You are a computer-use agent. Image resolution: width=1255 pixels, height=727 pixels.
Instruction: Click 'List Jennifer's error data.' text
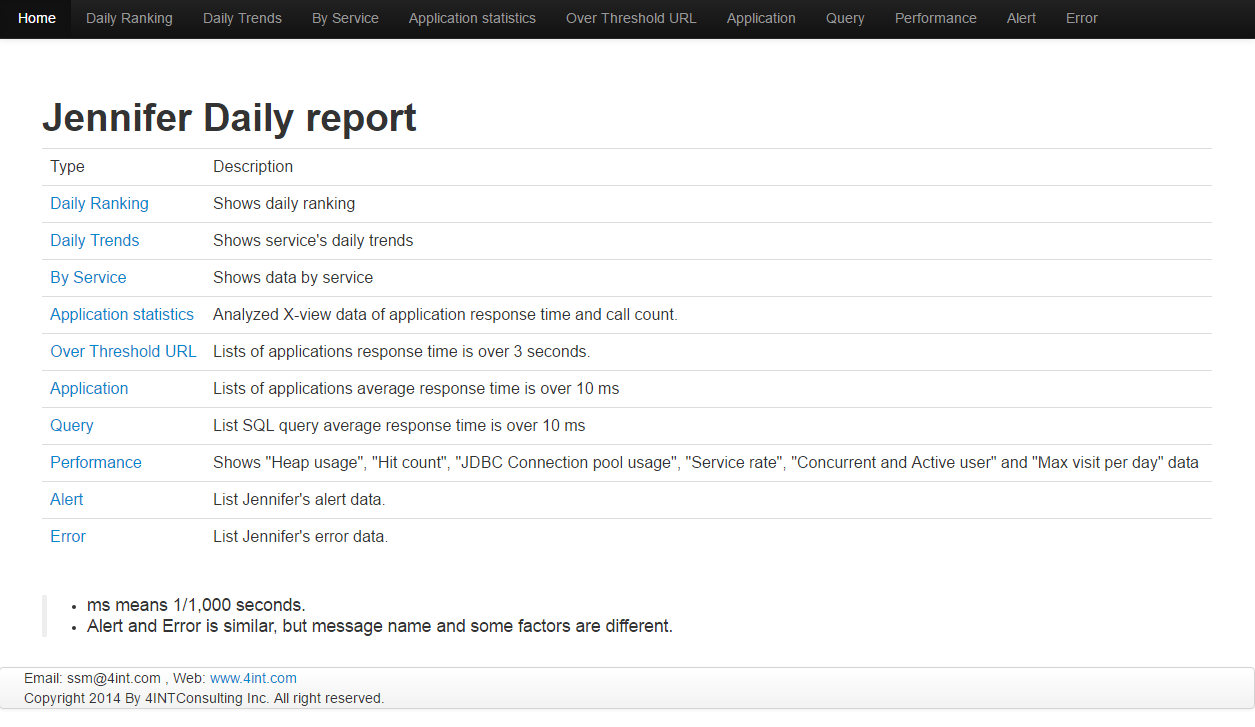point(300,536)
